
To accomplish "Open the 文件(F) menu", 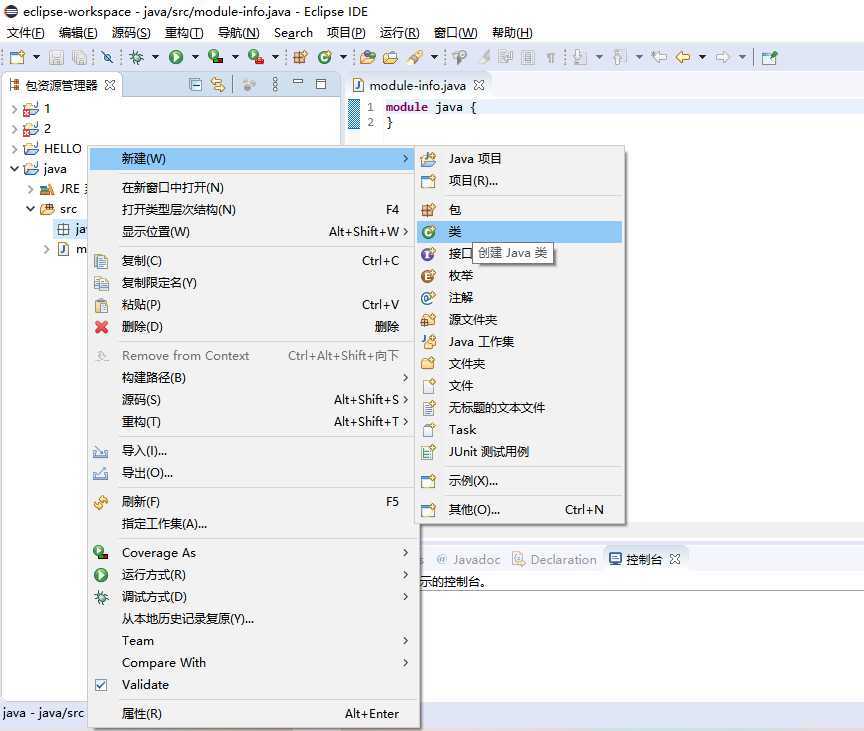I will point(25,33).
